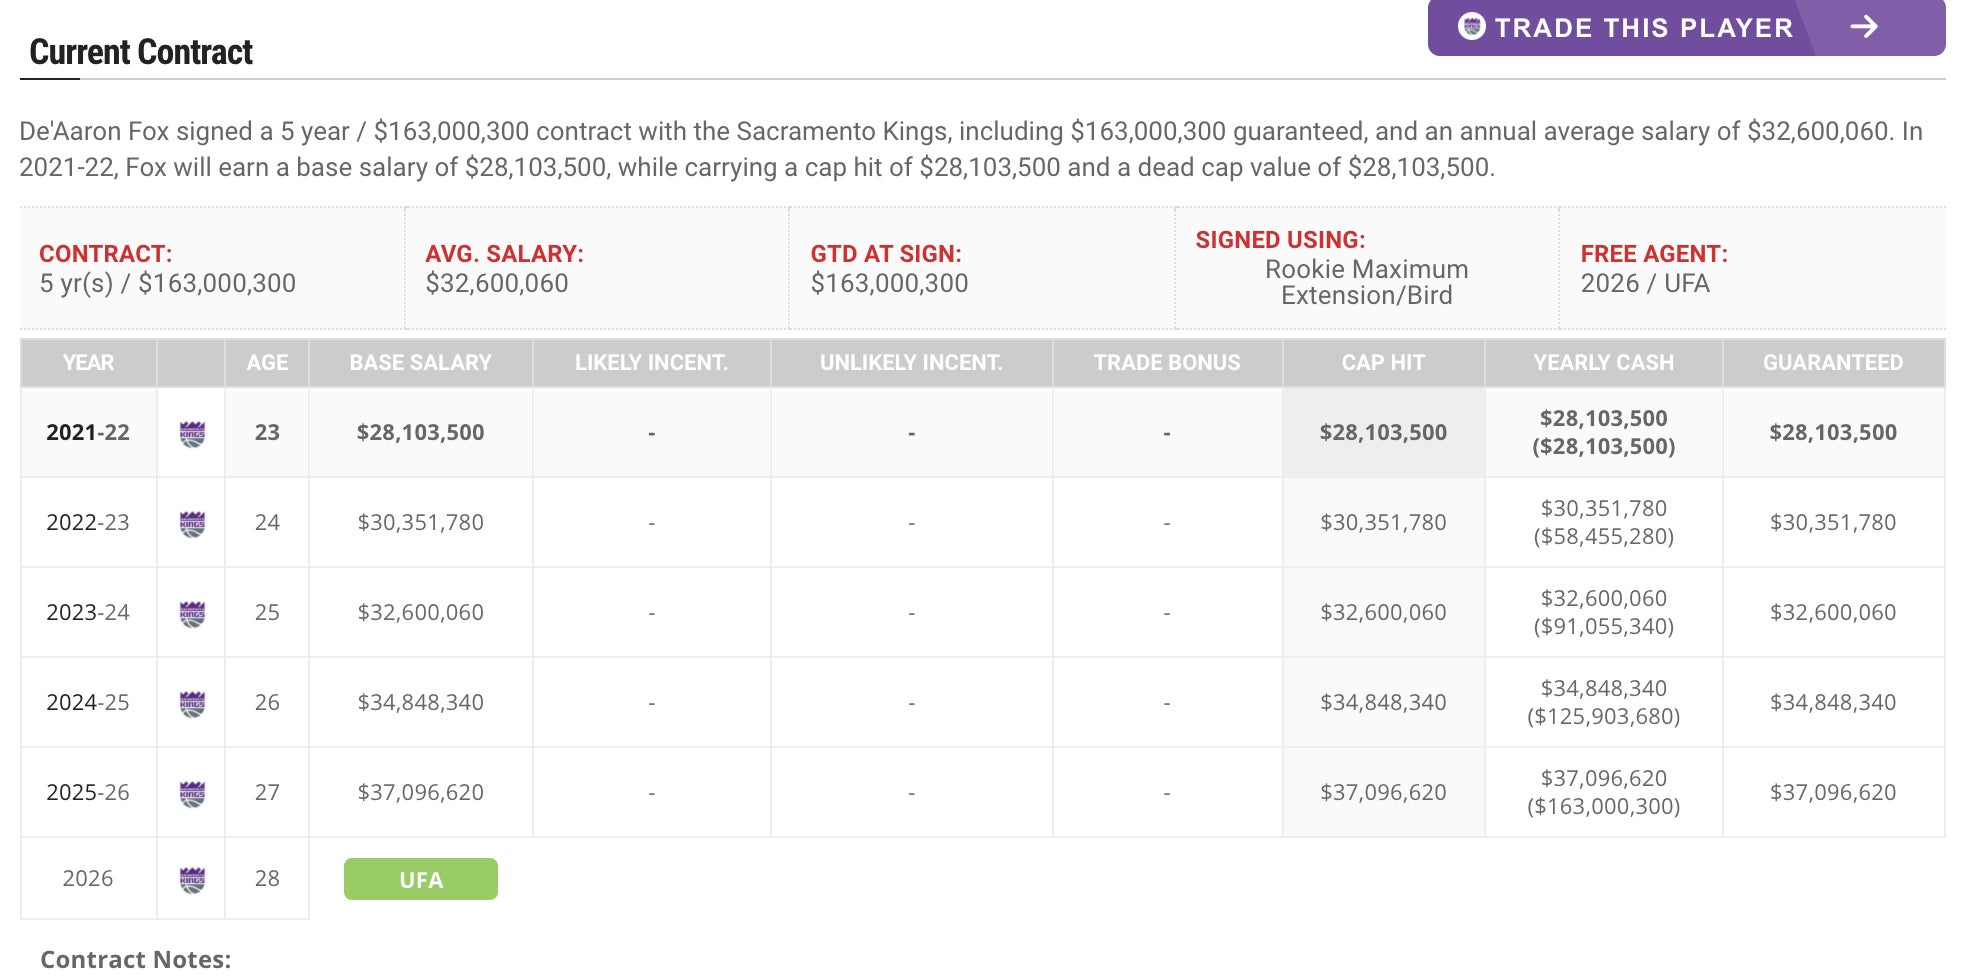This screenshot has height=976, width=1966.
Task: Click the Year column header
Action: (88, 363)
